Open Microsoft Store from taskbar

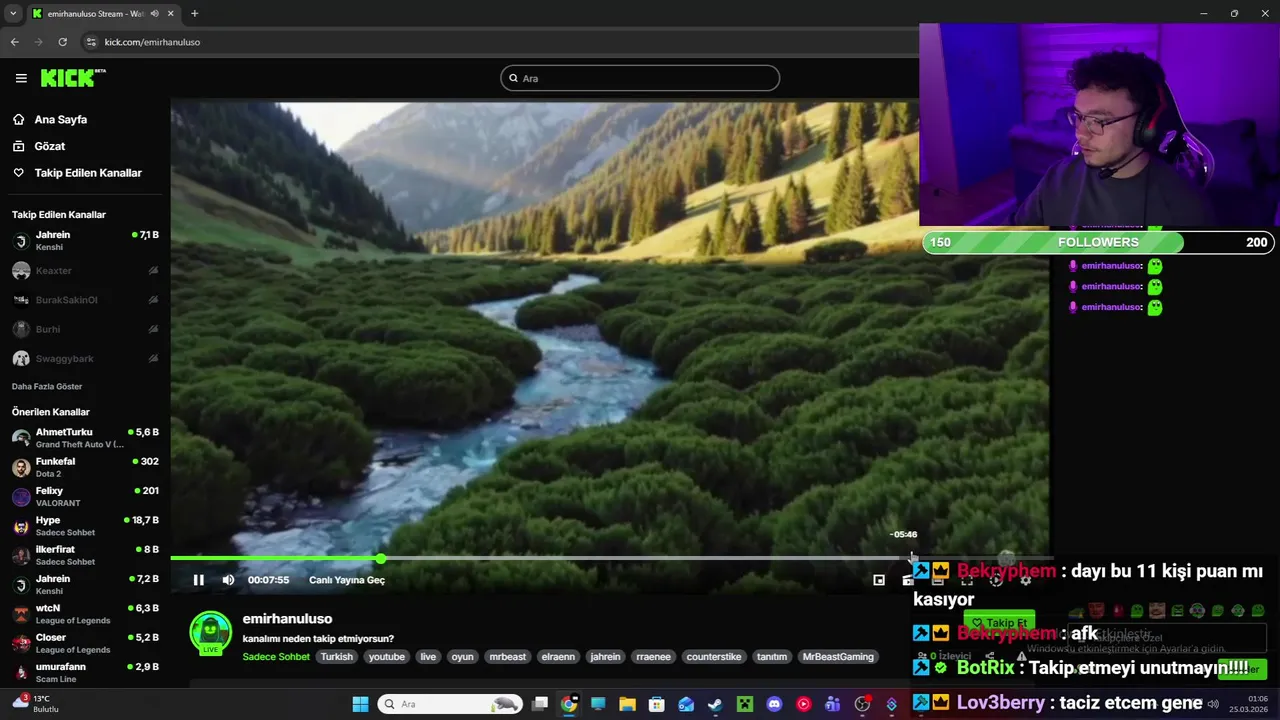point(657,704)
